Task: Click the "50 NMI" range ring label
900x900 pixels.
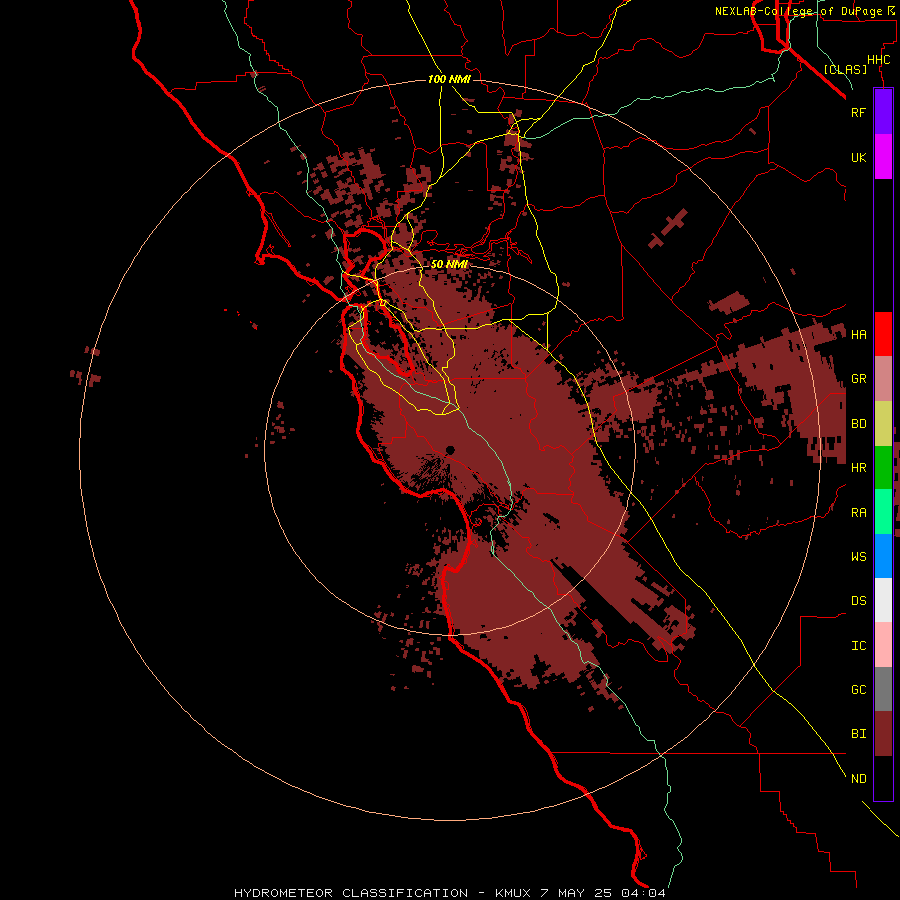Action: [449, 264]
